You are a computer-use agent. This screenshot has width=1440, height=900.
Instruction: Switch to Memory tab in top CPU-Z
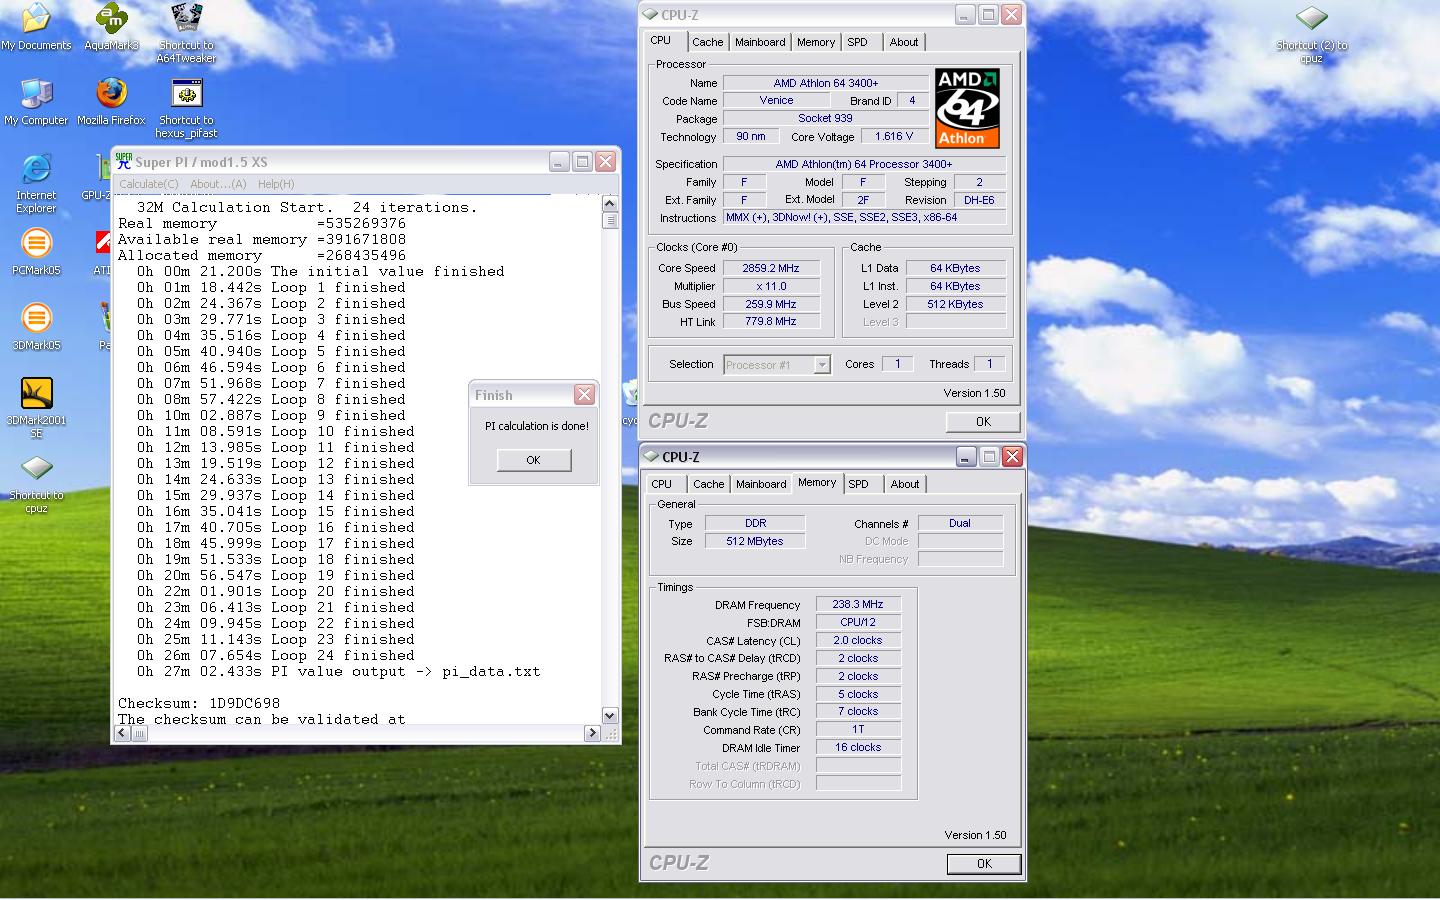click(x=816, y=42)
